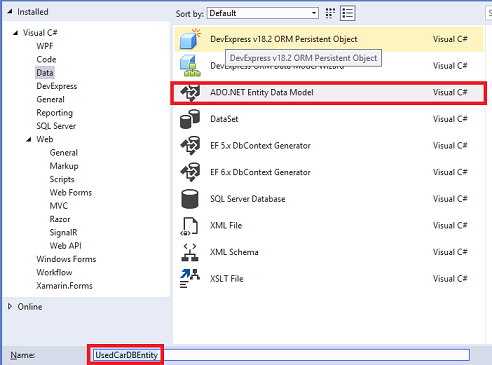Pick the EF 5.x DbContext Generator icon
The image size is (492, 365).
[x=190, y=146]
